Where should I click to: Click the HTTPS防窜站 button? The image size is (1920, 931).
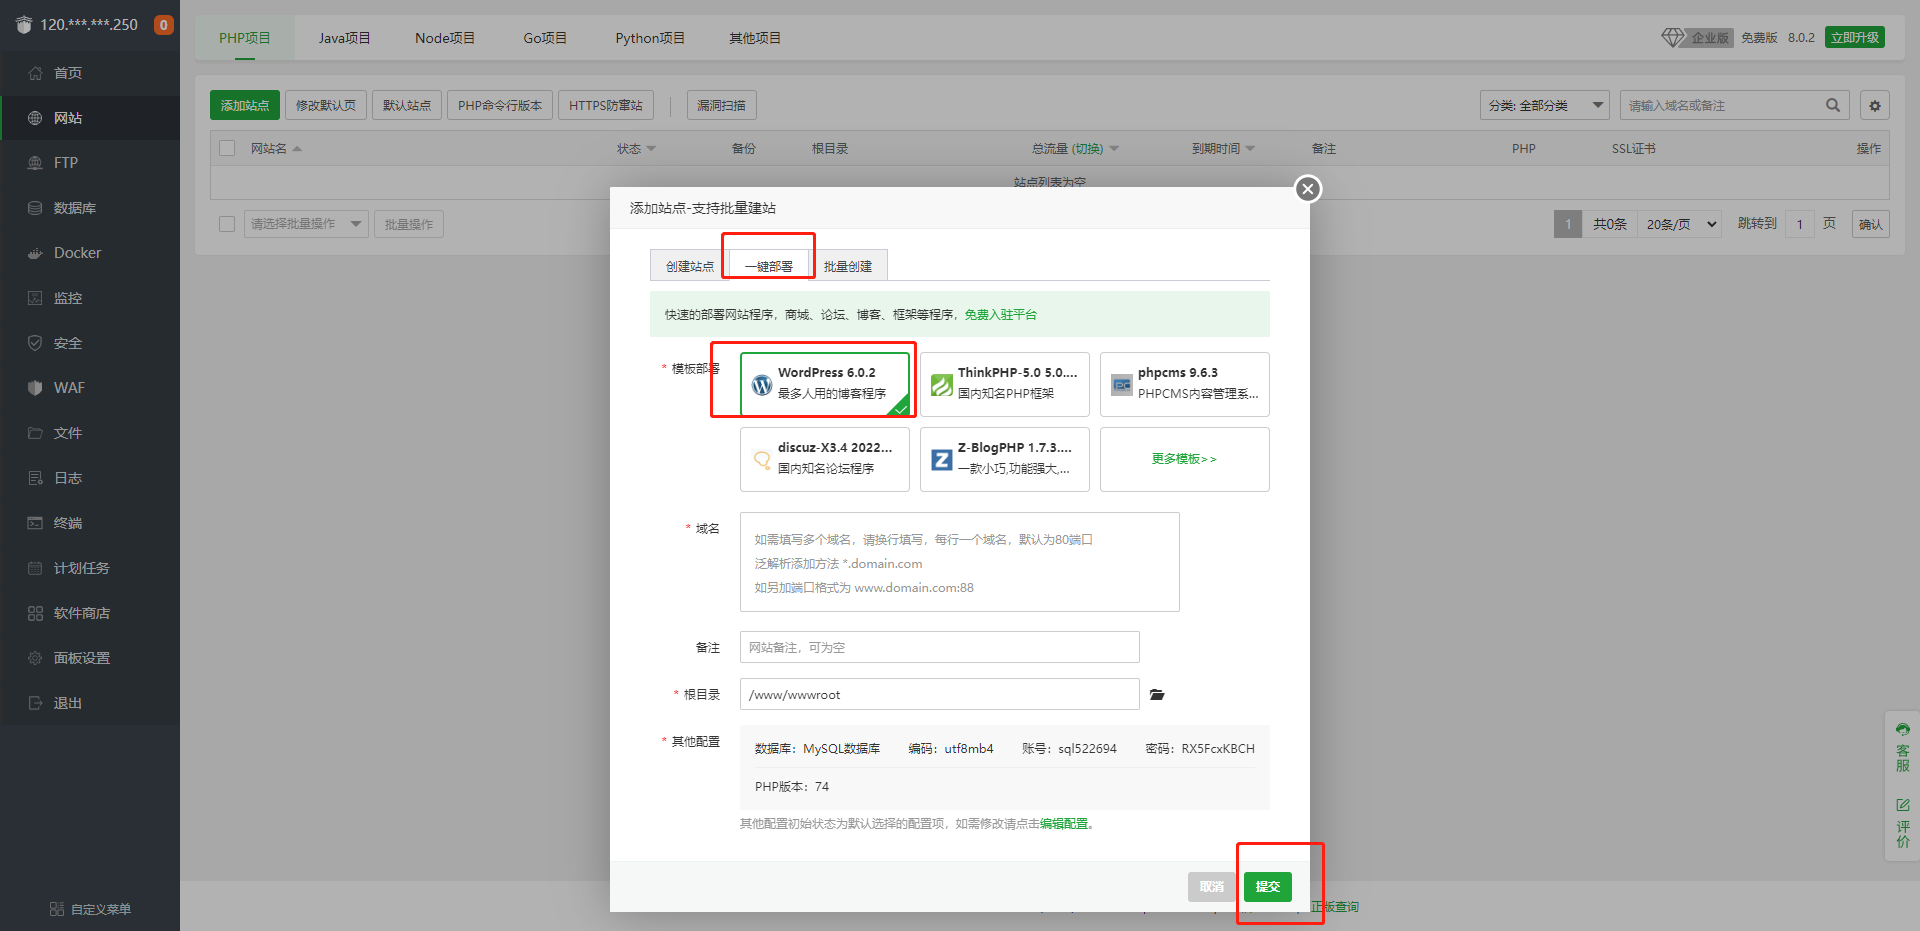[x=606, y=105]
